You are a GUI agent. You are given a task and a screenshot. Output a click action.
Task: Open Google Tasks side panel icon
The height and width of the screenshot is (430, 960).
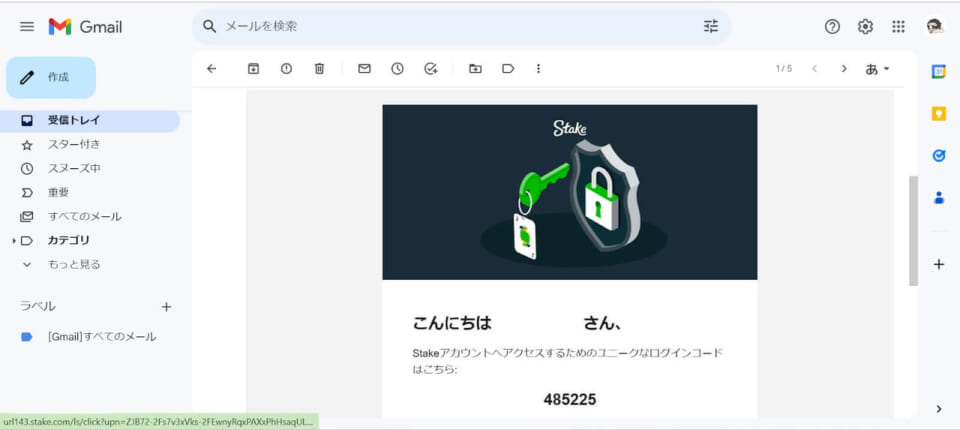pyautogui.click(x=939, y=156)
